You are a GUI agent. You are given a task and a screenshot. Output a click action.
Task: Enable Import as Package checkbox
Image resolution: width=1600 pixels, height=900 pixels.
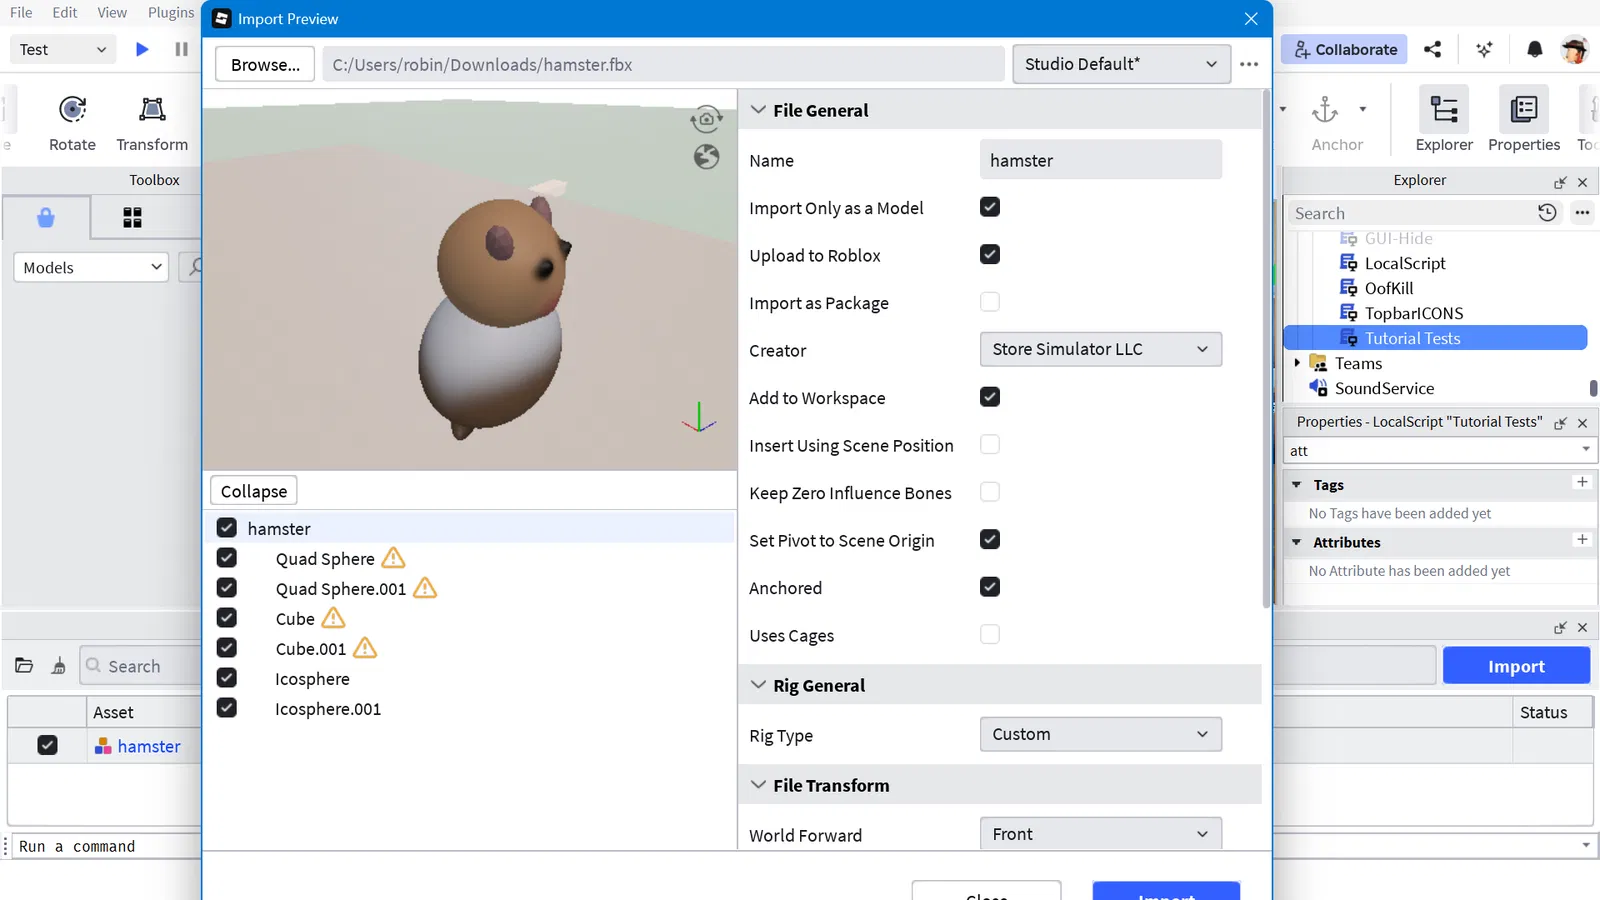pyautogui.click(x=990, y=302)
